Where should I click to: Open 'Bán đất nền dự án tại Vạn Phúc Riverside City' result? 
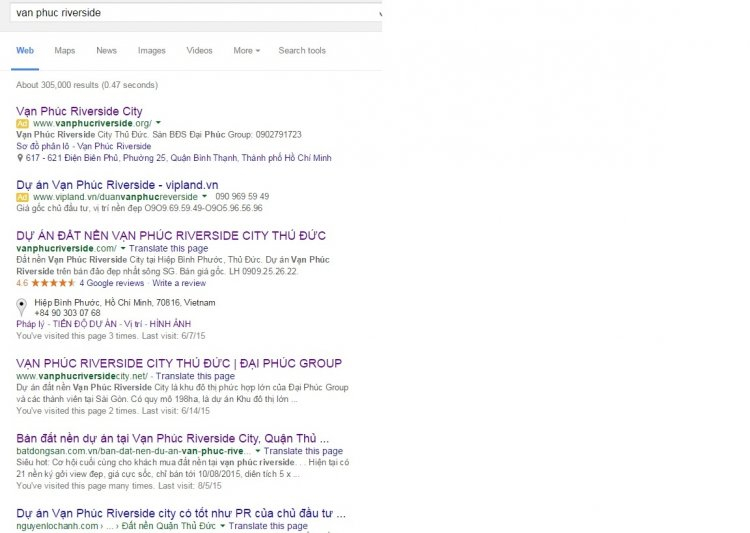click(172, 438)
